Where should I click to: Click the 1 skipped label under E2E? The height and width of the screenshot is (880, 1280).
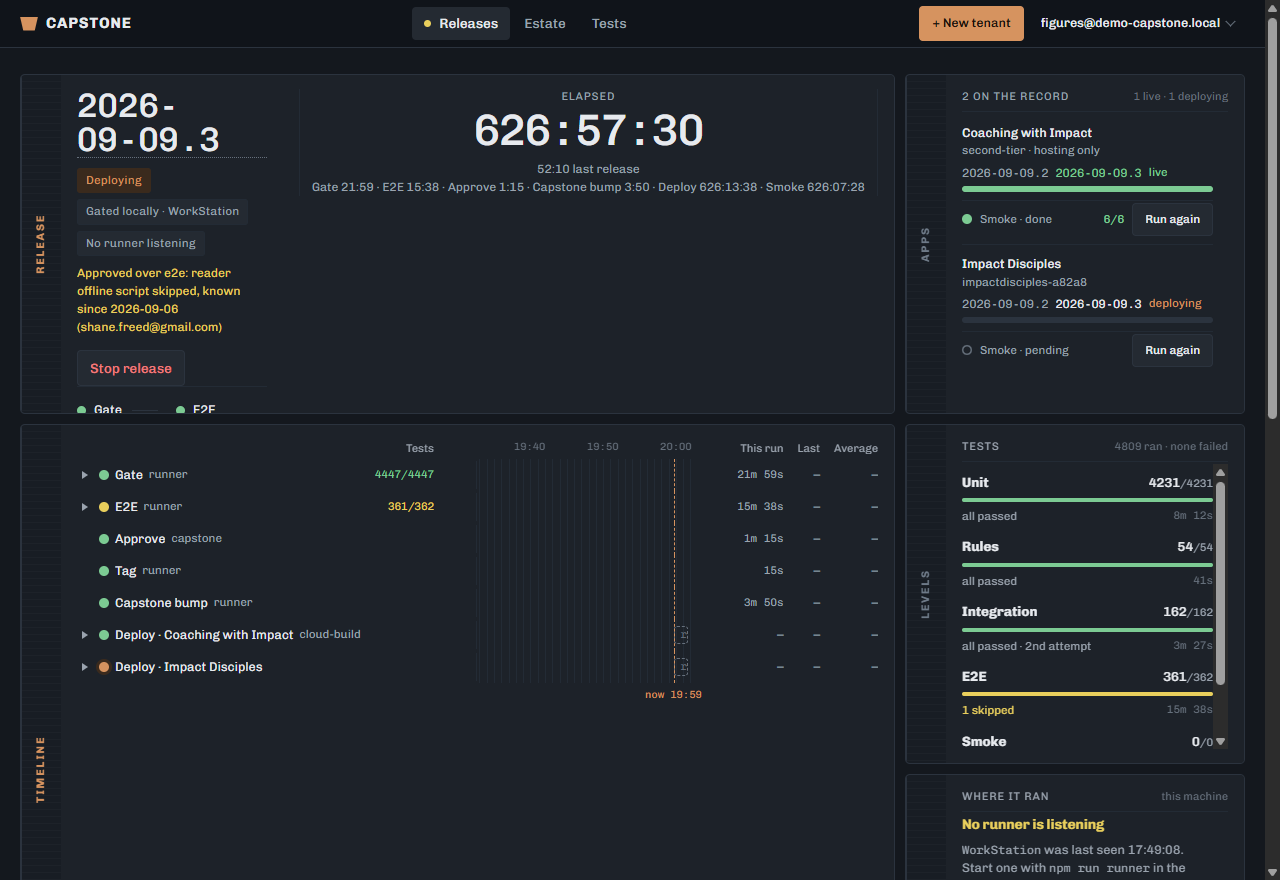(x=988, y=710)
